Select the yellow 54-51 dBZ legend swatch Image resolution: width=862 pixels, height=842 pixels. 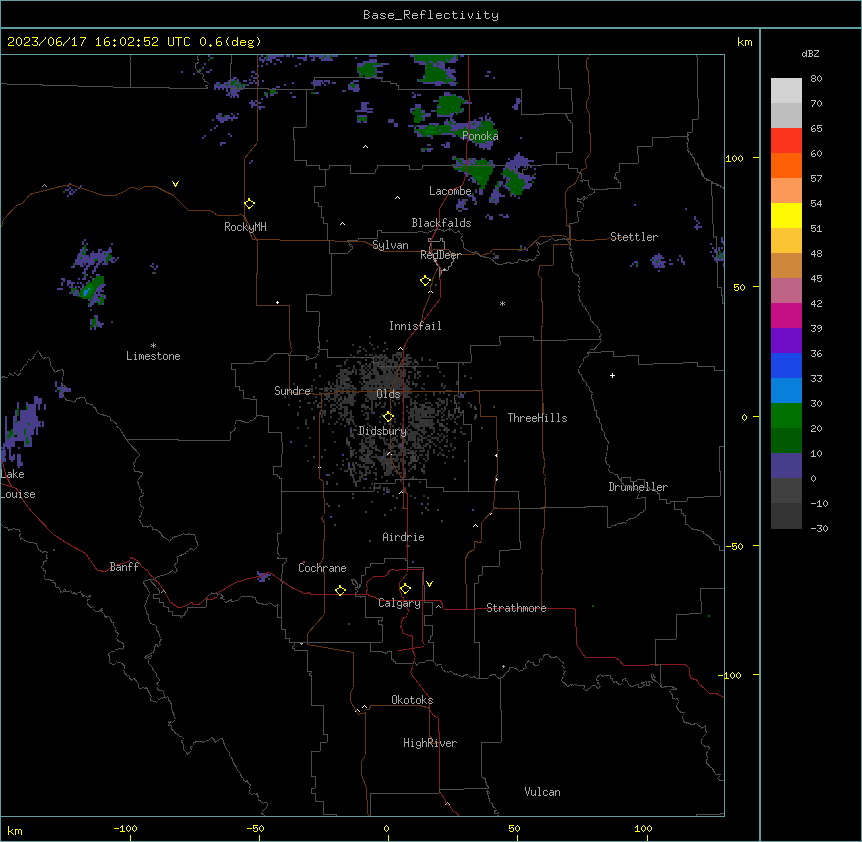tap(786, 215)
